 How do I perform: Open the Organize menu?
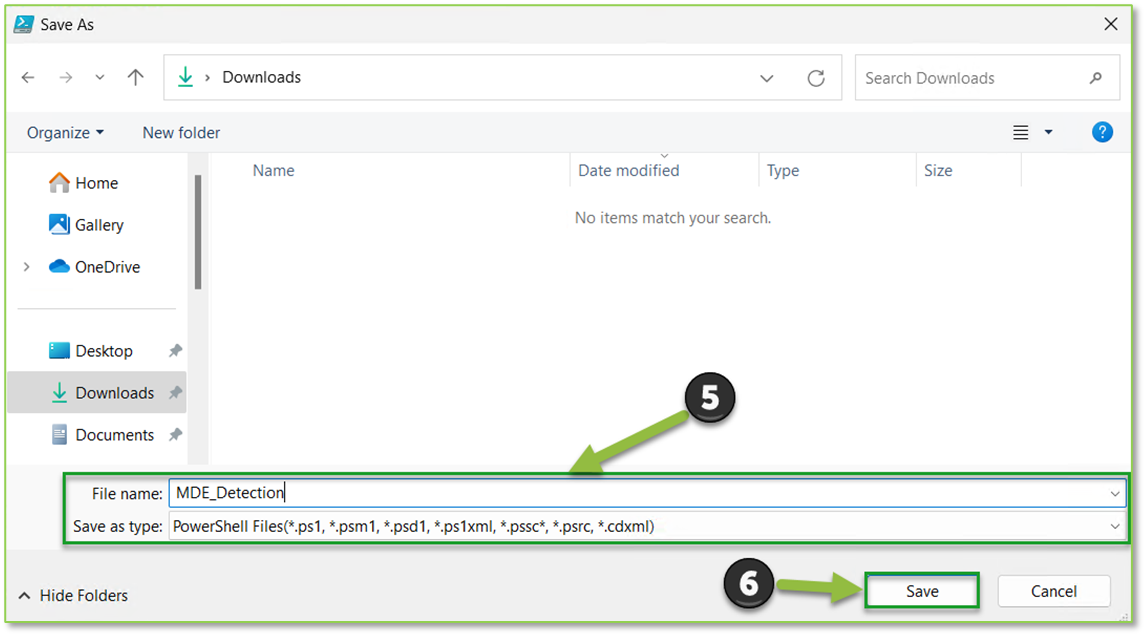point(65,132)
